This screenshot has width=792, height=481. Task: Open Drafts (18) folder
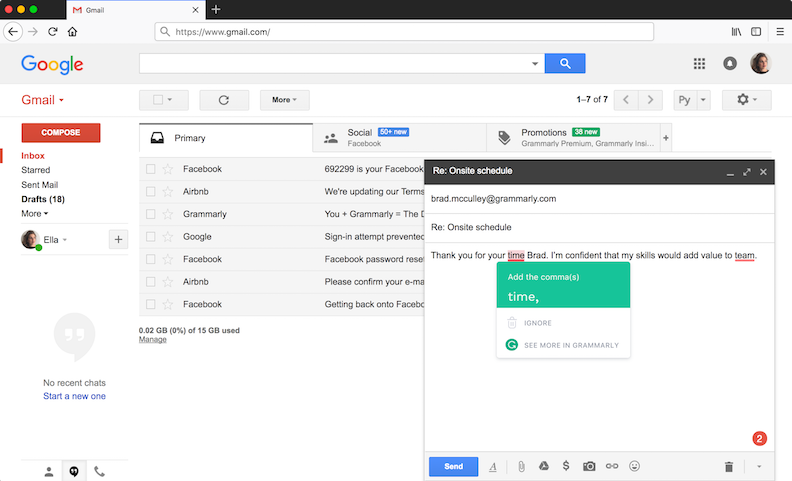[x=43, y=199]
